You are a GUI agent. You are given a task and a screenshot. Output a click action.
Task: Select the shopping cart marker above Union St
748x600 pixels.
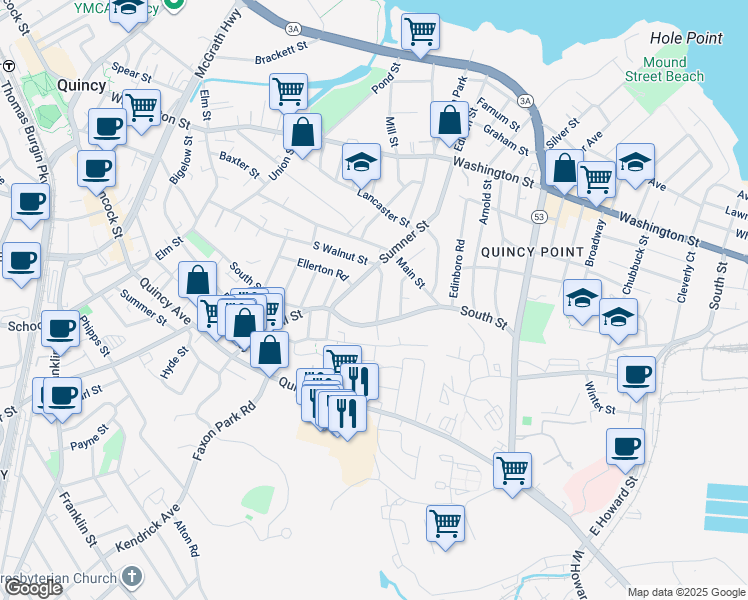point(288,92)
